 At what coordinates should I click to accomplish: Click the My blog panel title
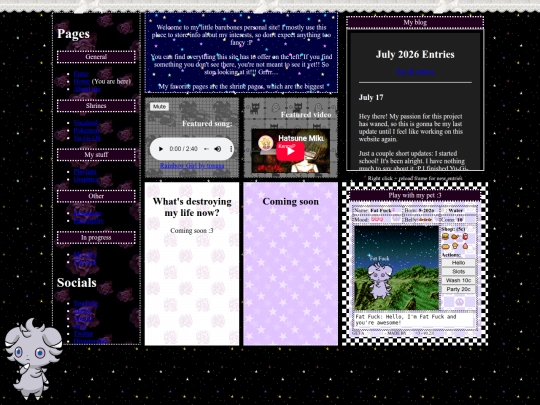[415, 22]
